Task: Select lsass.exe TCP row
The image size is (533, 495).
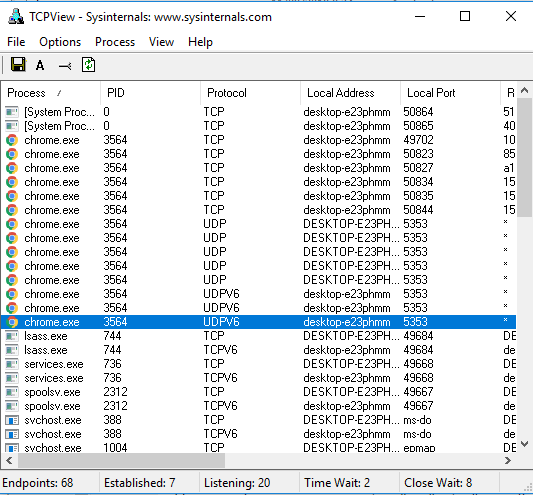Action: (258, 336)
